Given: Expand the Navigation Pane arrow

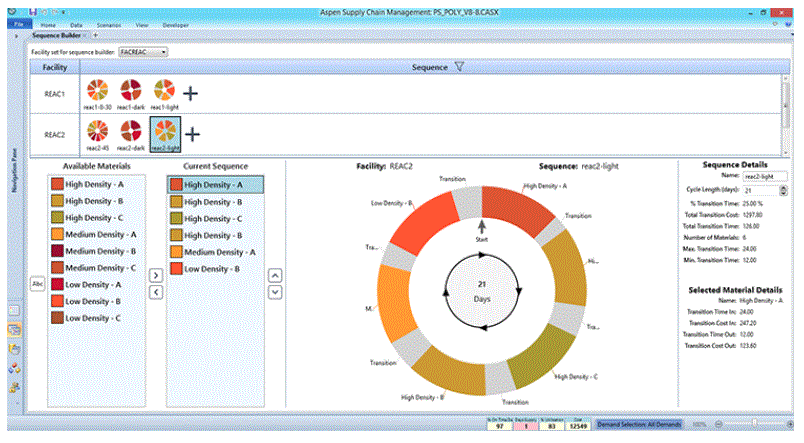Looking at the screenshot, I should pos(16,36).
